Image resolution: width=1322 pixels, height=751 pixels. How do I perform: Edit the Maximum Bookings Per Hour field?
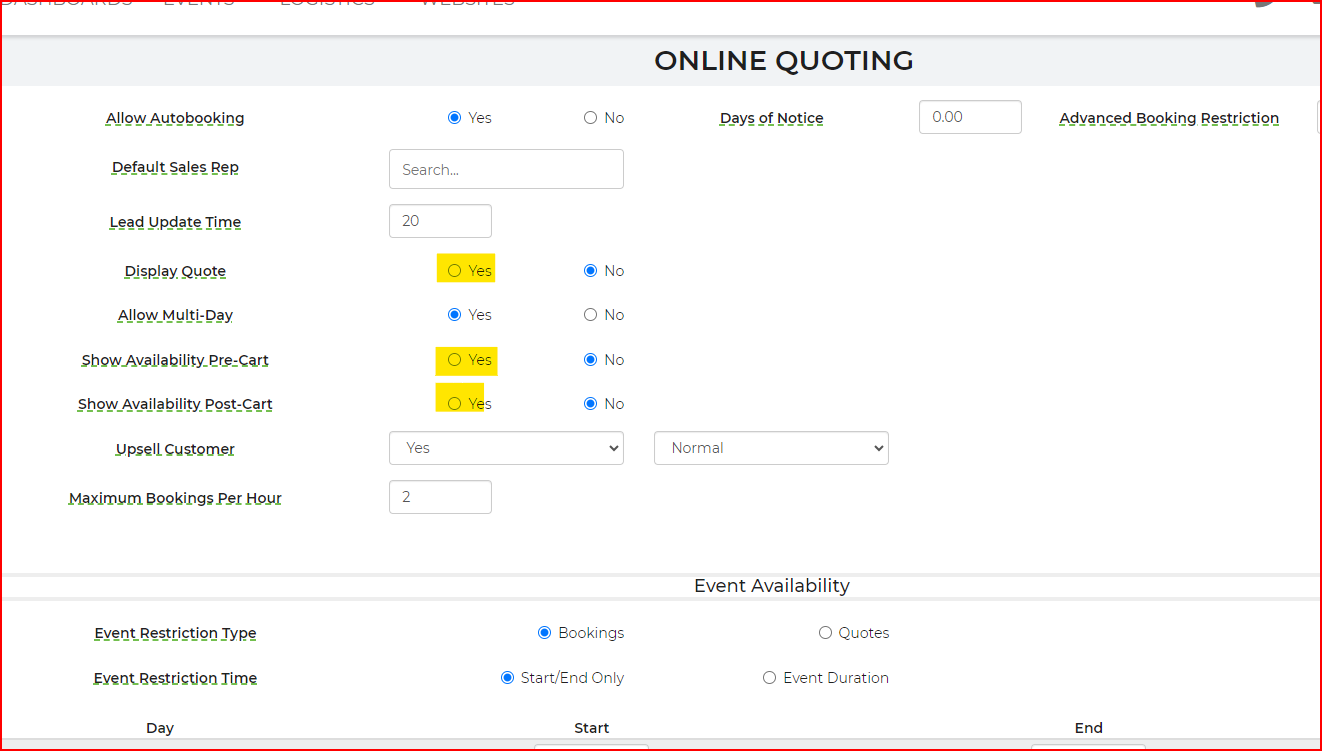pos(440,497)
